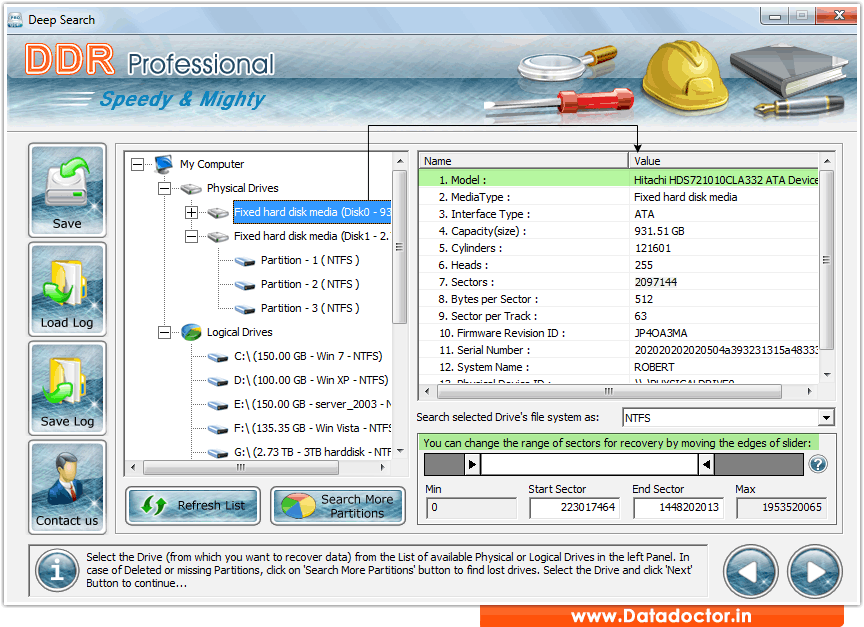Screen dimensions: 864x627
Task: Click the '931.51 GB' capacity value
Action: point(659,231)
